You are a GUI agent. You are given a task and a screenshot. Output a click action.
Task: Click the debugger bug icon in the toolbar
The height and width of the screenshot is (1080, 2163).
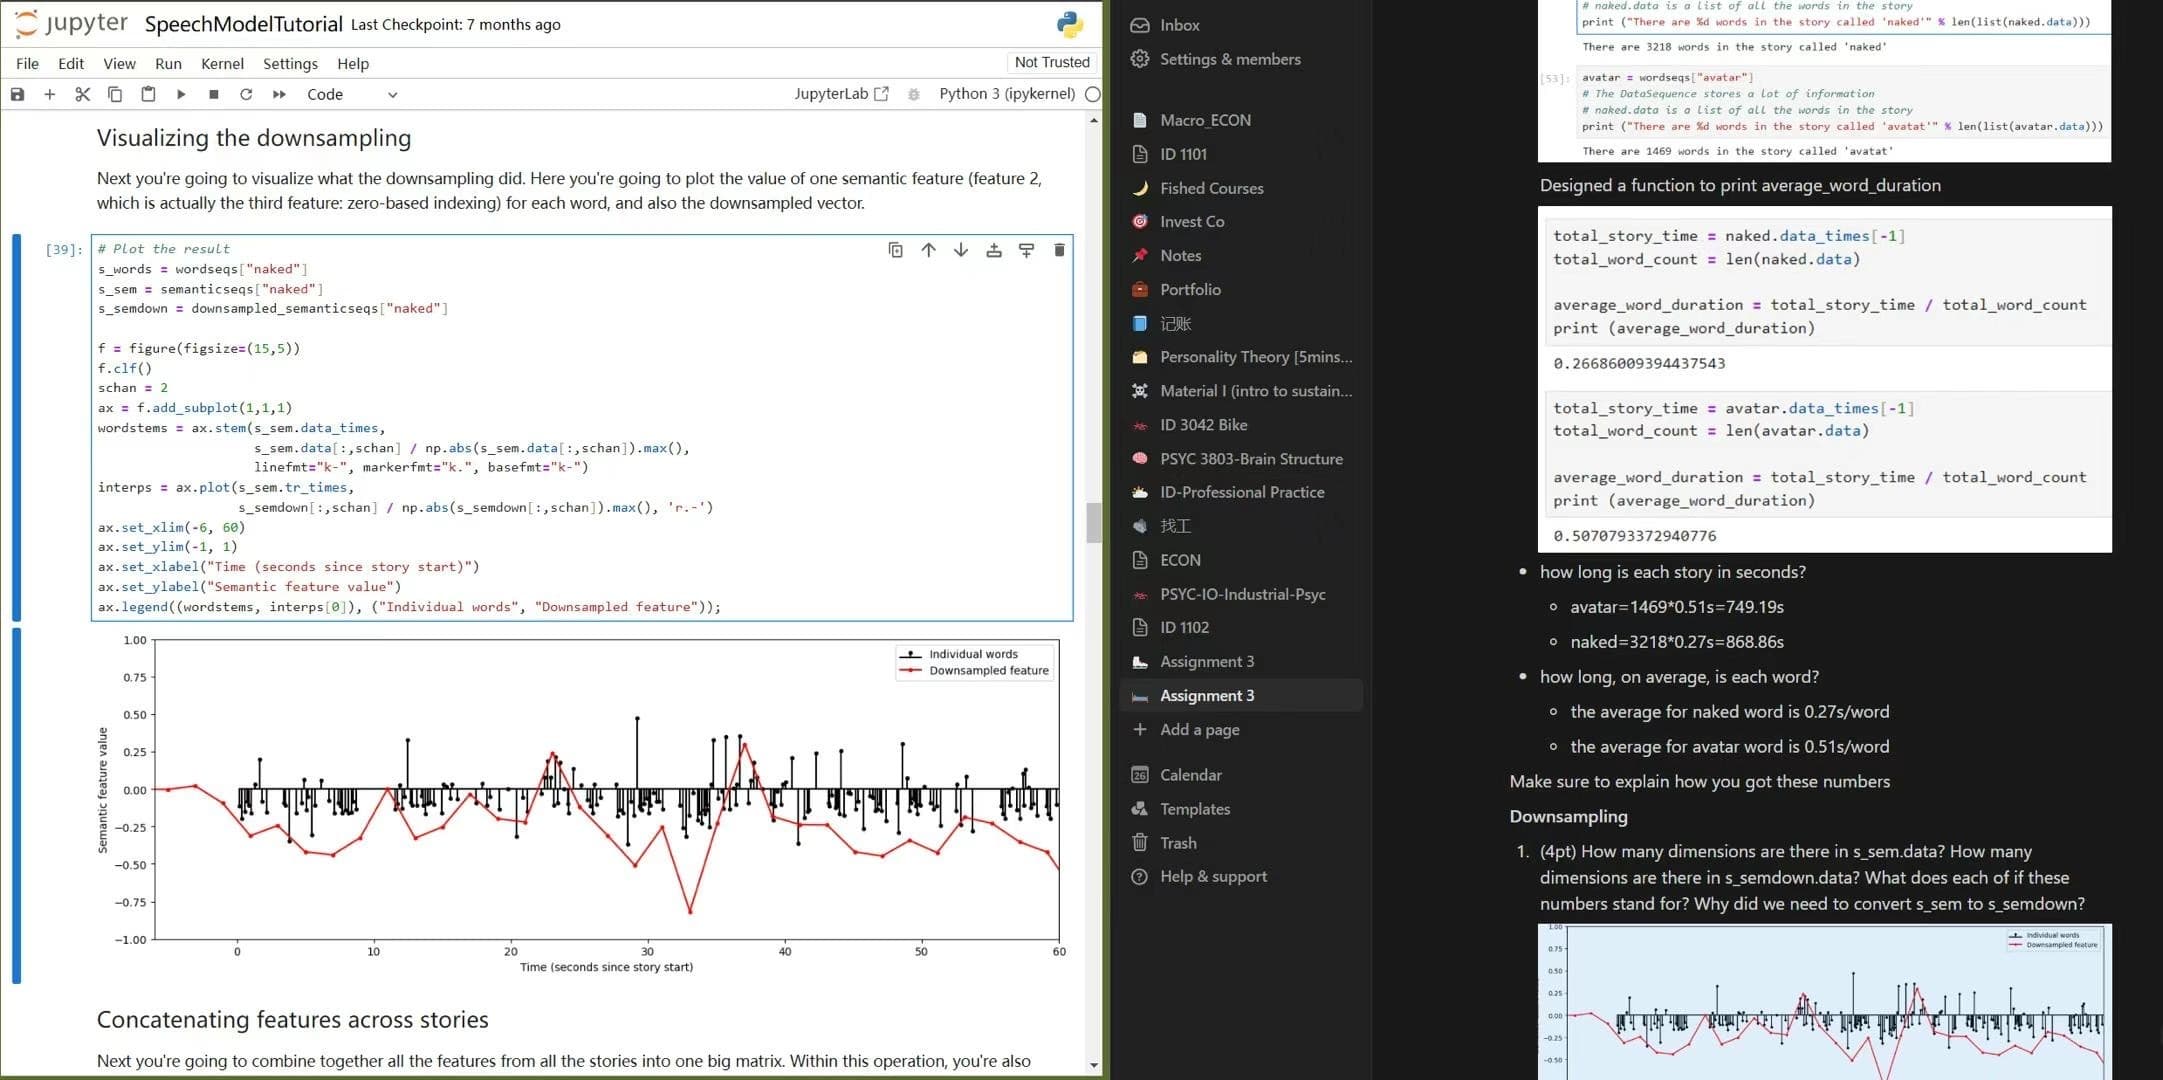click(x=913, y=94)
